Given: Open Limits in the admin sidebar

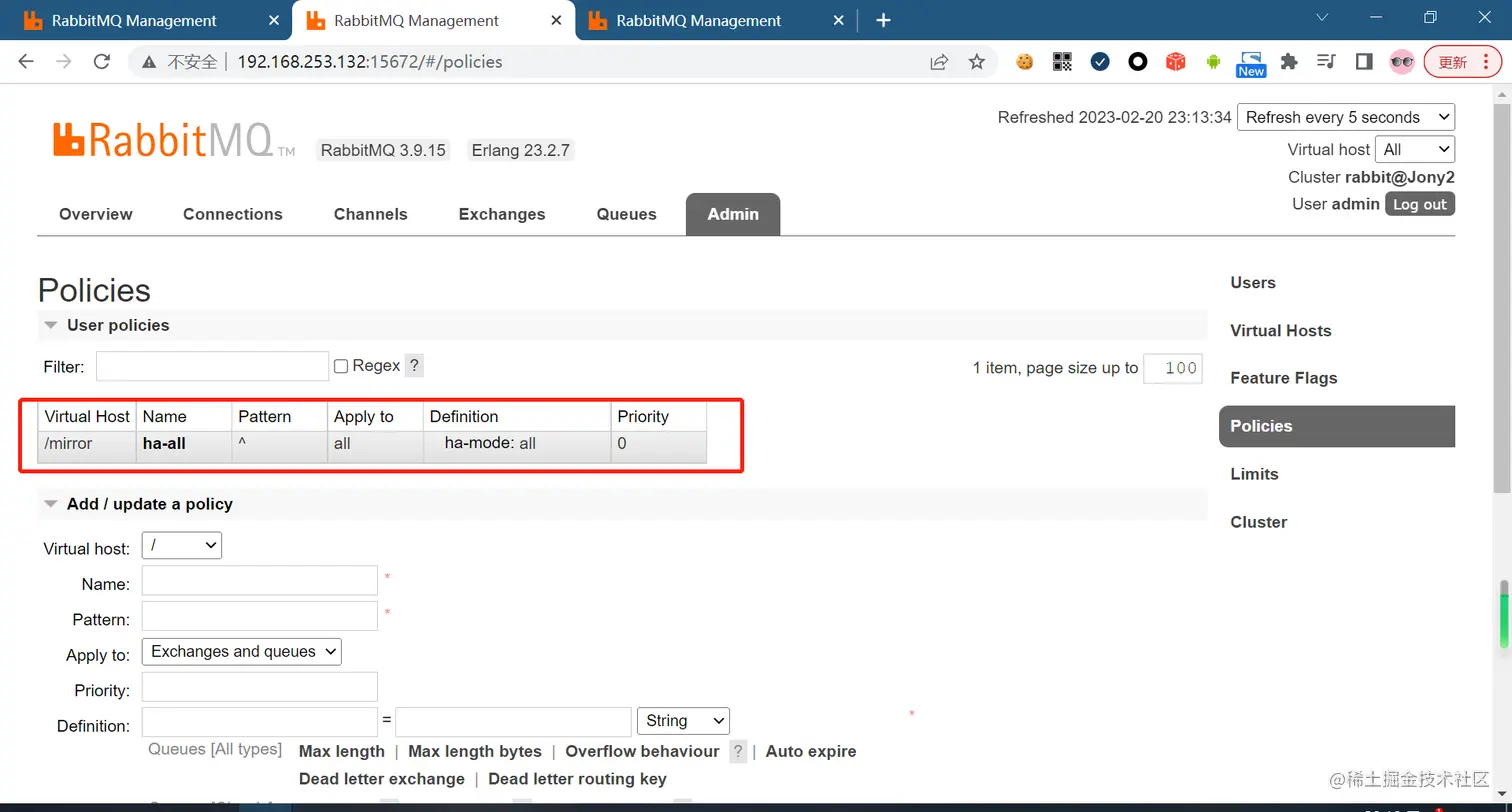Looking at the screenshot, I should [1255, 474].
